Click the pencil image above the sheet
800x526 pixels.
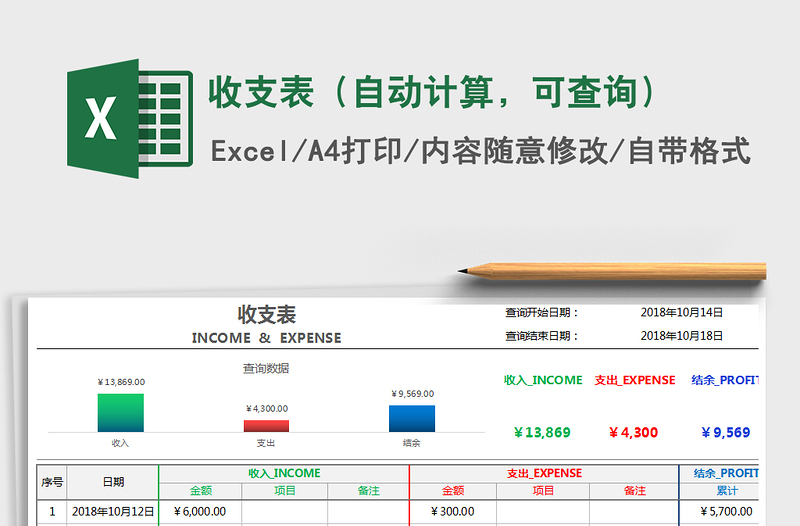(612, 271)
